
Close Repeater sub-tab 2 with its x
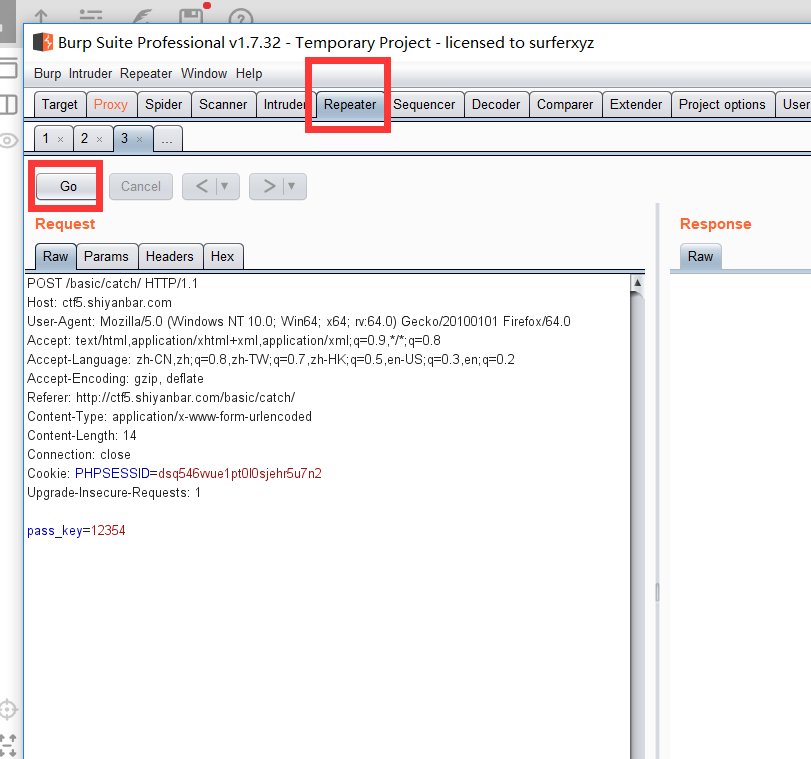(99, 139)
